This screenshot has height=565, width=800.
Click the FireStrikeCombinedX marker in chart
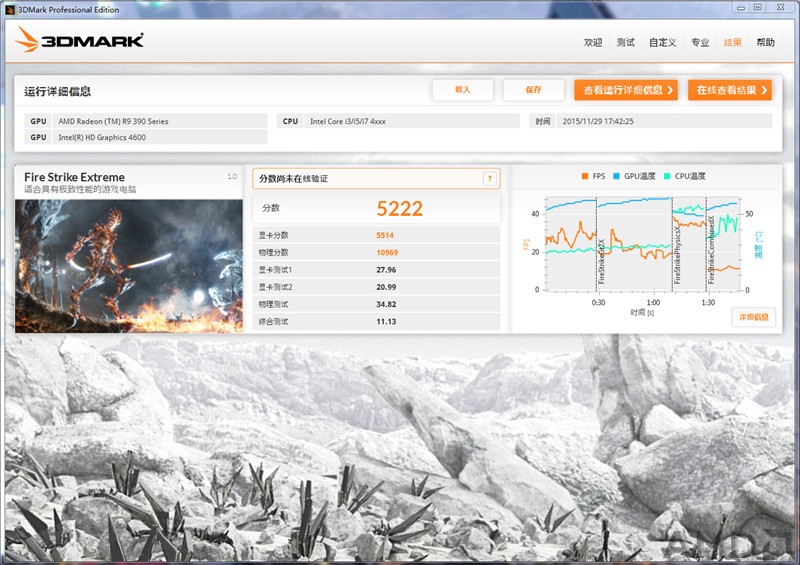(711, 250)
